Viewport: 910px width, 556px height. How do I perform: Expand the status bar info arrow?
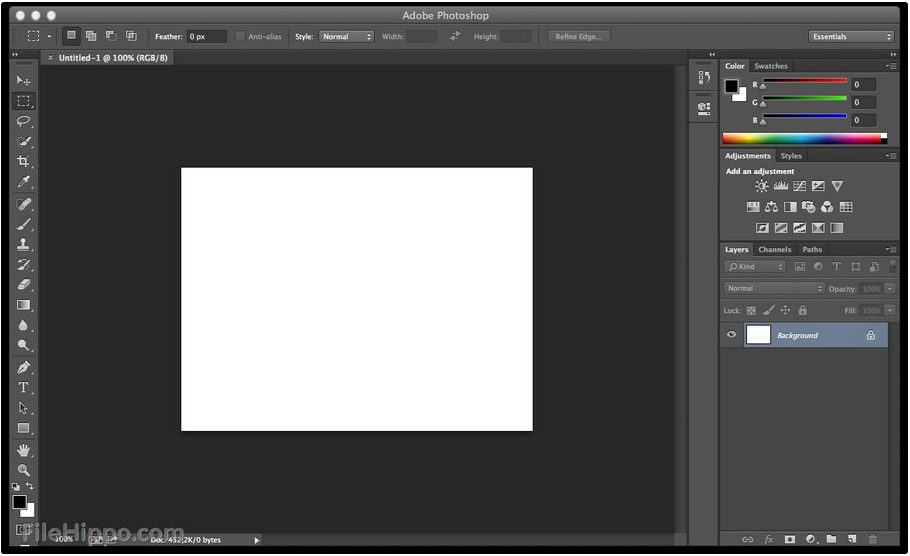tap(257, 540)
